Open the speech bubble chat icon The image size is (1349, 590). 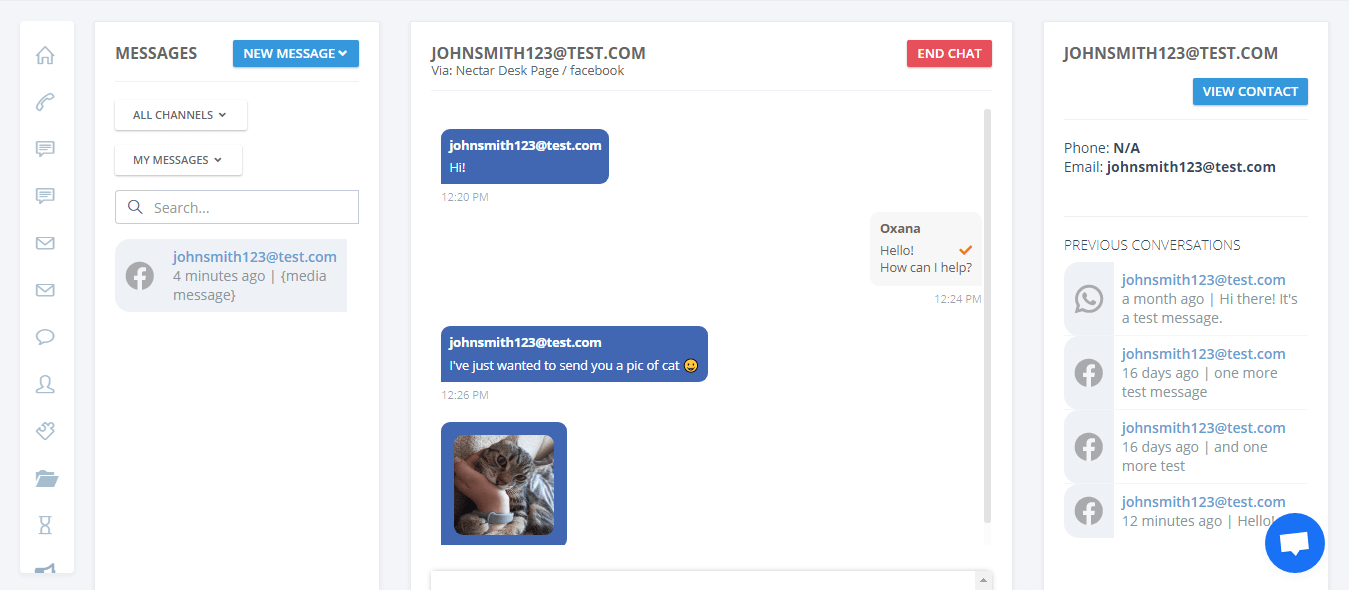[x=45, y=337]
